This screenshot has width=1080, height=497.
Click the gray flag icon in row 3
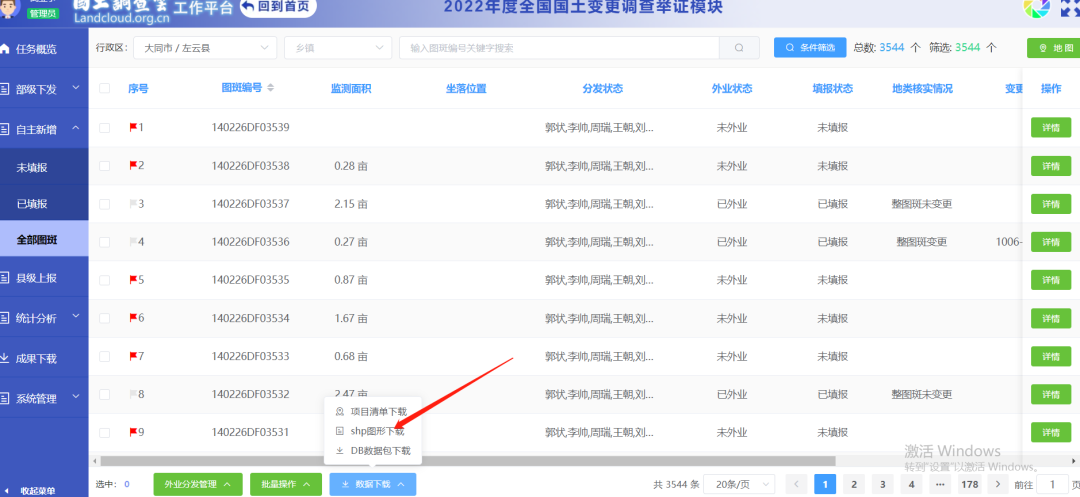pos(132,204)
